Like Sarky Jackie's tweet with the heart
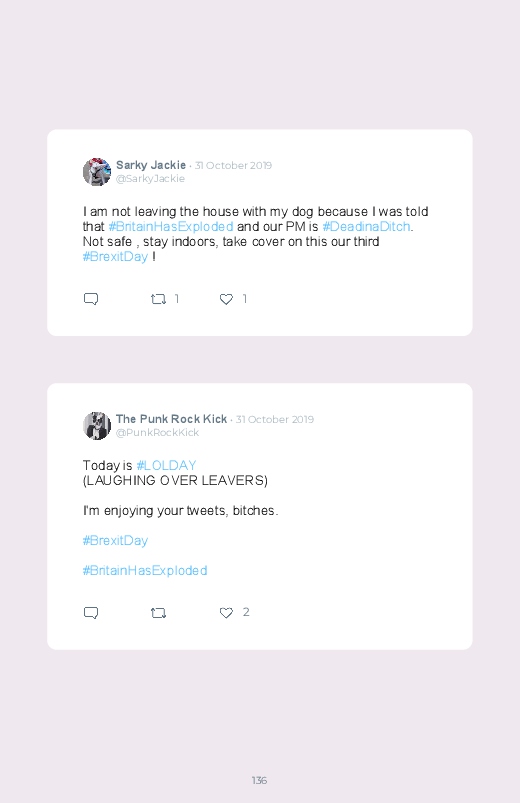The image size is (520, 803). click(x=226, y=299)
